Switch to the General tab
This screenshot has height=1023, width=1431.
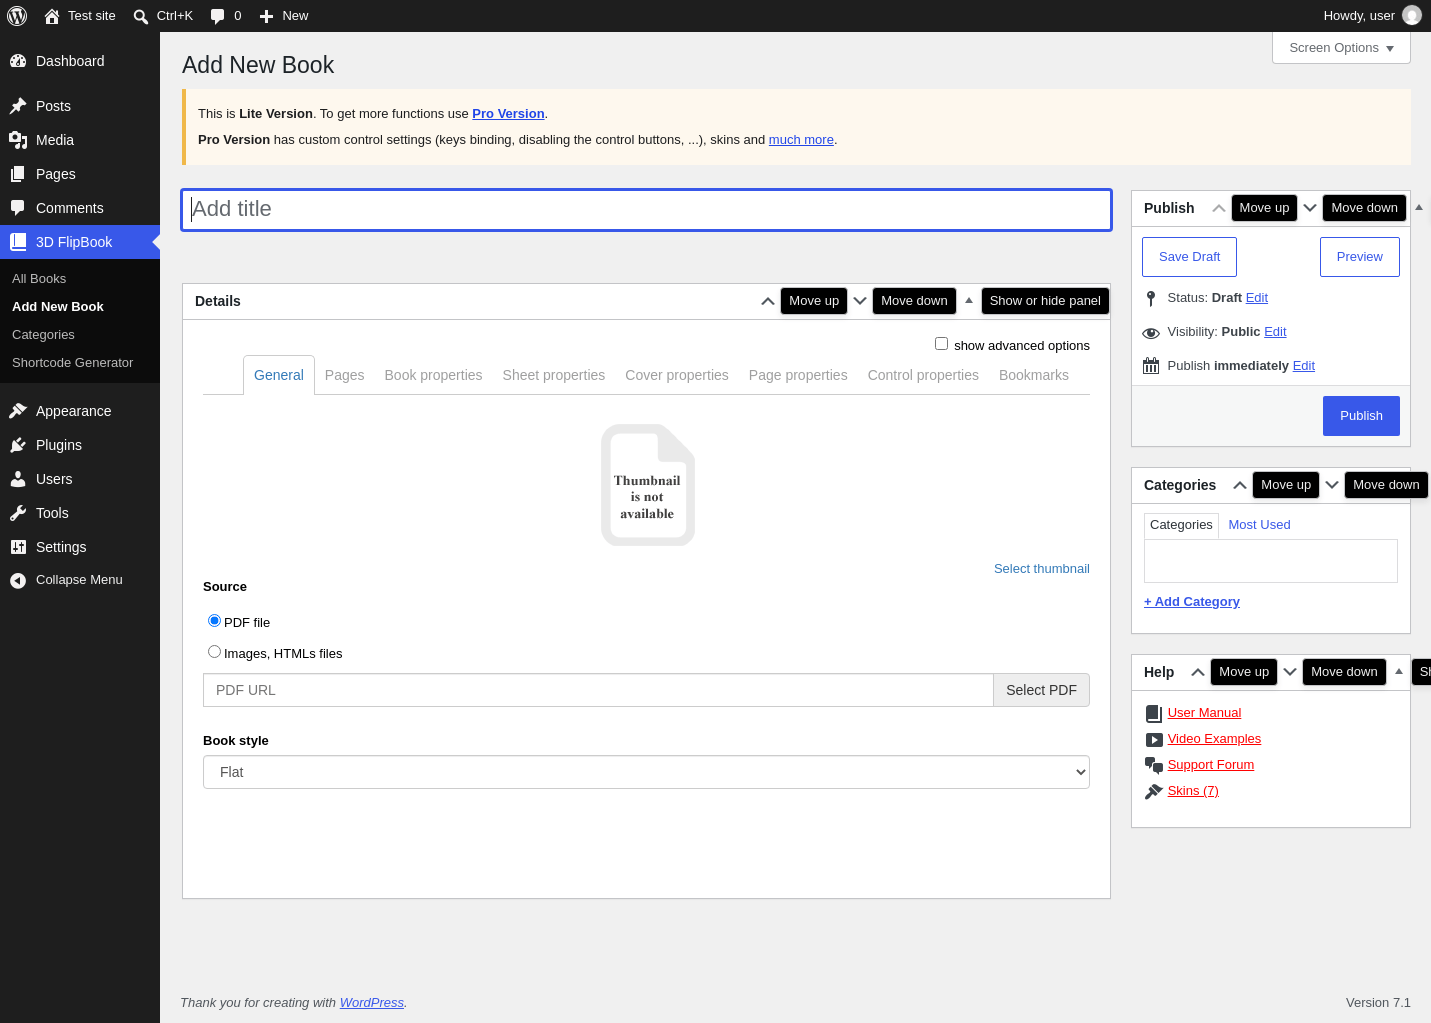coord(279,375)
